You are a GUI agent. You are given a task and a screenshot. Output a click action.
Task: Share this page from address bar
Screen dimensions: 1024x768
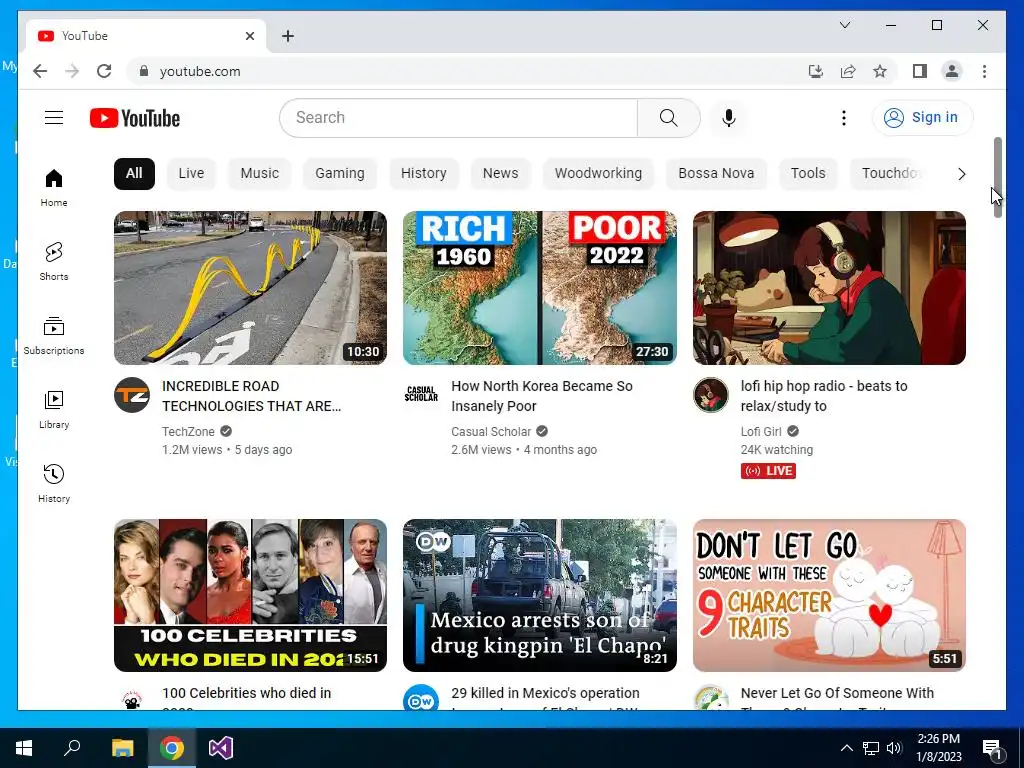coord(848,71)
